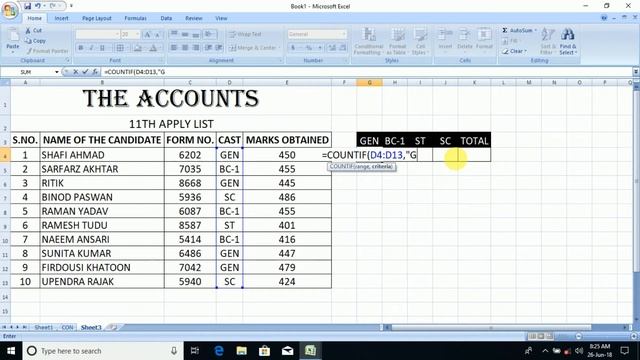This screenshot has width=640, height=360.
Task: Click Decrease Indent icon
Action: (209, 48)
